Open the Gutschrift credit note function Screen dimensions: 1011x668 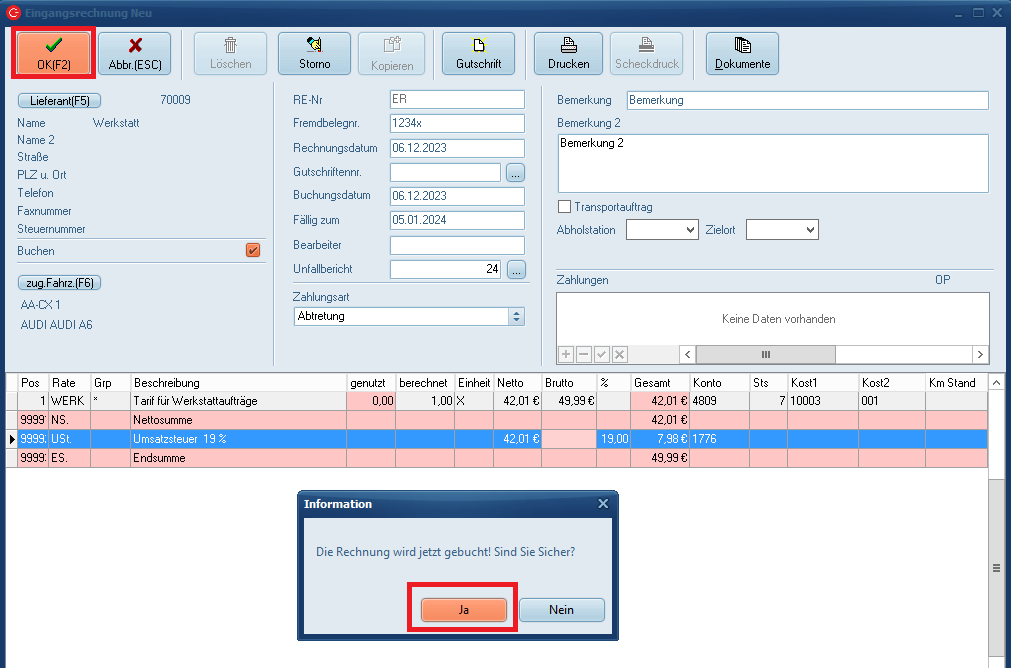[478, 53]
